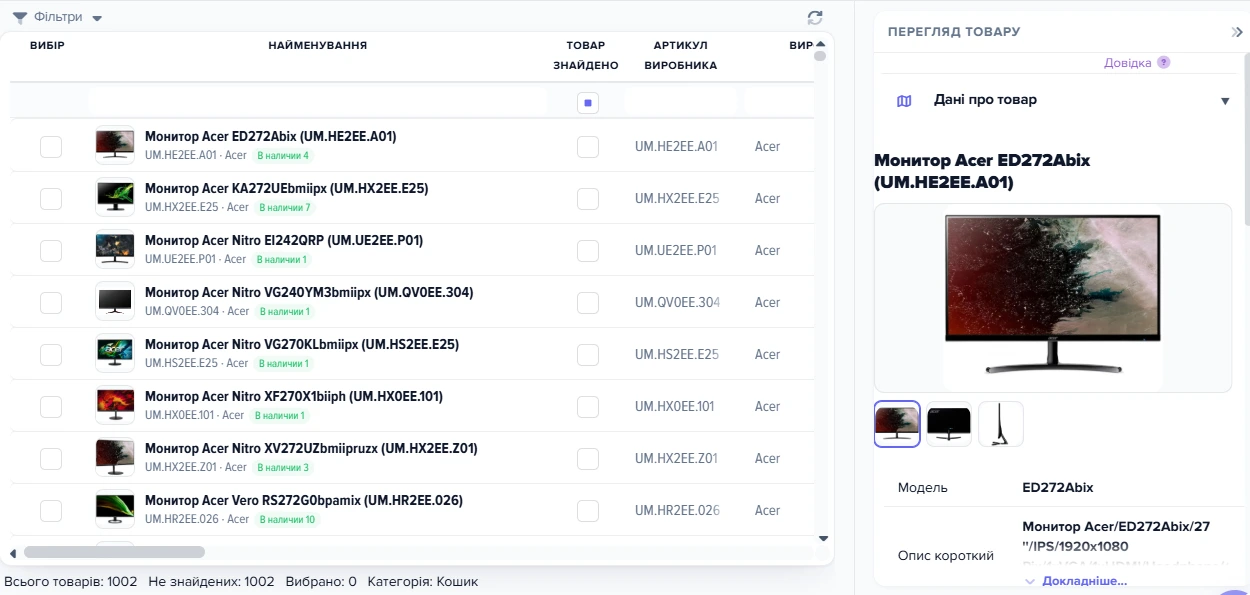The width and height of the screenshot is (1250, 595).
Task: Click the Артикул виробника filter input field
Action: point(680,103)
